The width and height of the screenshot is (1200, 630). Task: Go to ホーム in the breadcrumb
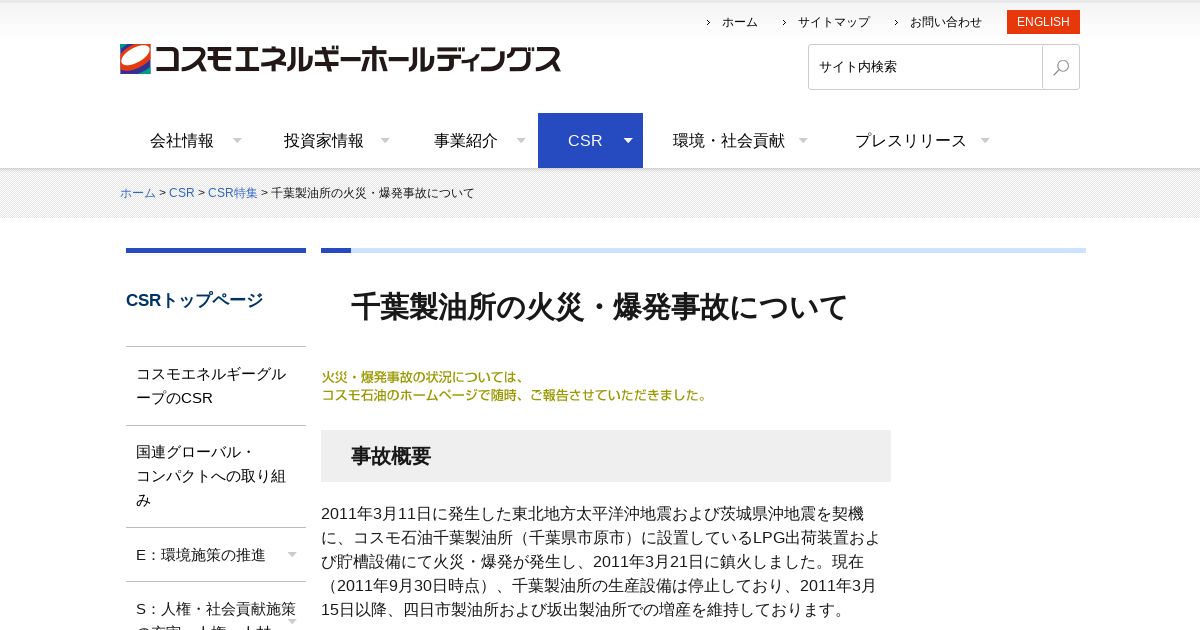pyautogui.click(x=138, y=193)
